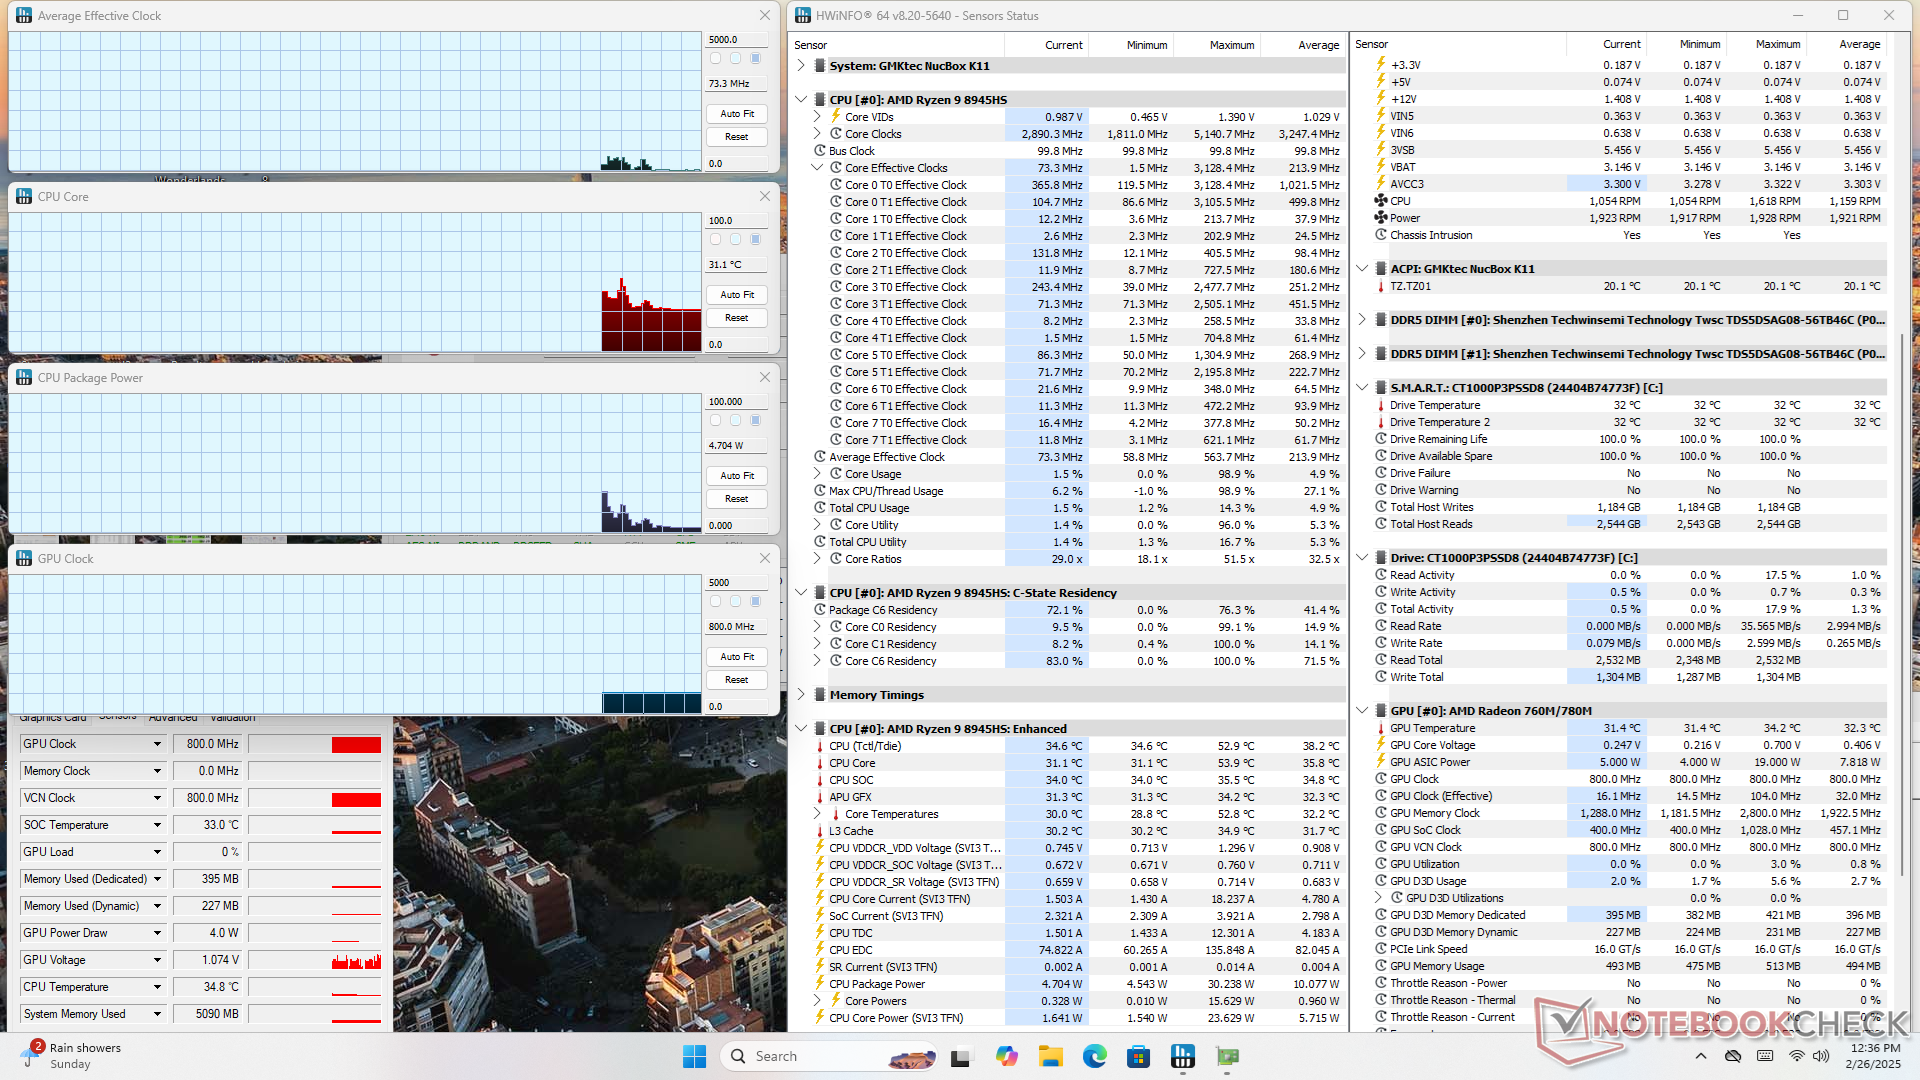Click the thermometer icon next to GPU Temperature
Screen dimensions: 1920x1080
[1381, 728]
